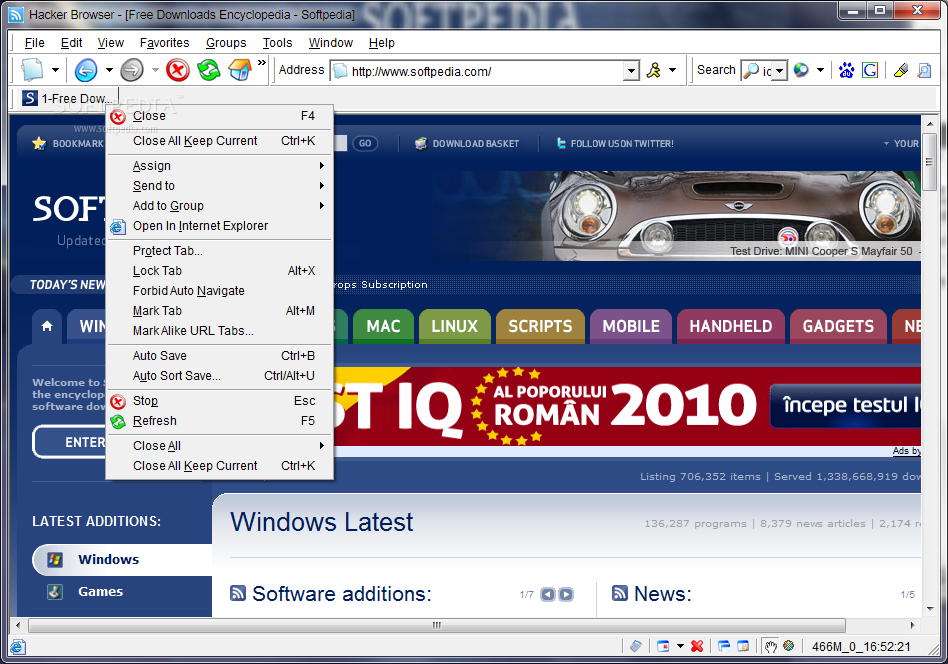The width and height of the screenshot is (948, 664).
Task: Choose Forbid Auto Navigate
Action: tap(219, 291)
